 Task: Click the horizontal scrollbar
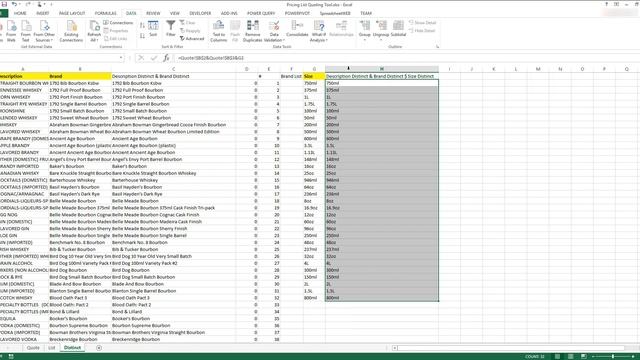coord(510,348)
